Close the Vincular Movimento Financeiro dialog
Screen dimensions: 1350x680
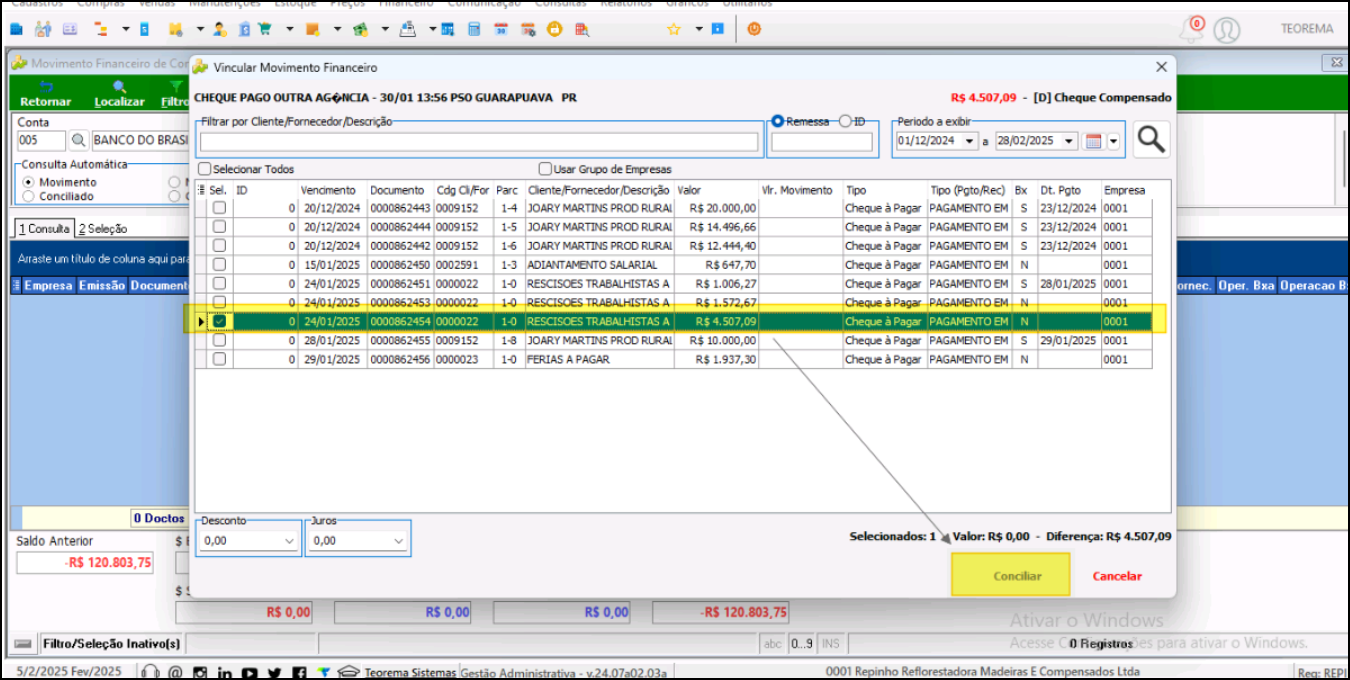coord(1161,67)
